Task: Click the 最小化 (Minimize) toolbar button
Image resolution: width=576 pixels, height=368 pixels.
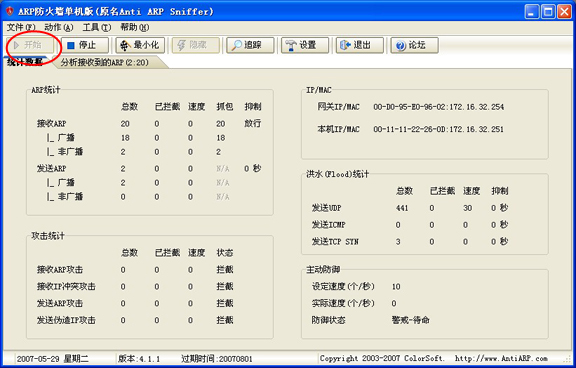Action: click(140, 45)
